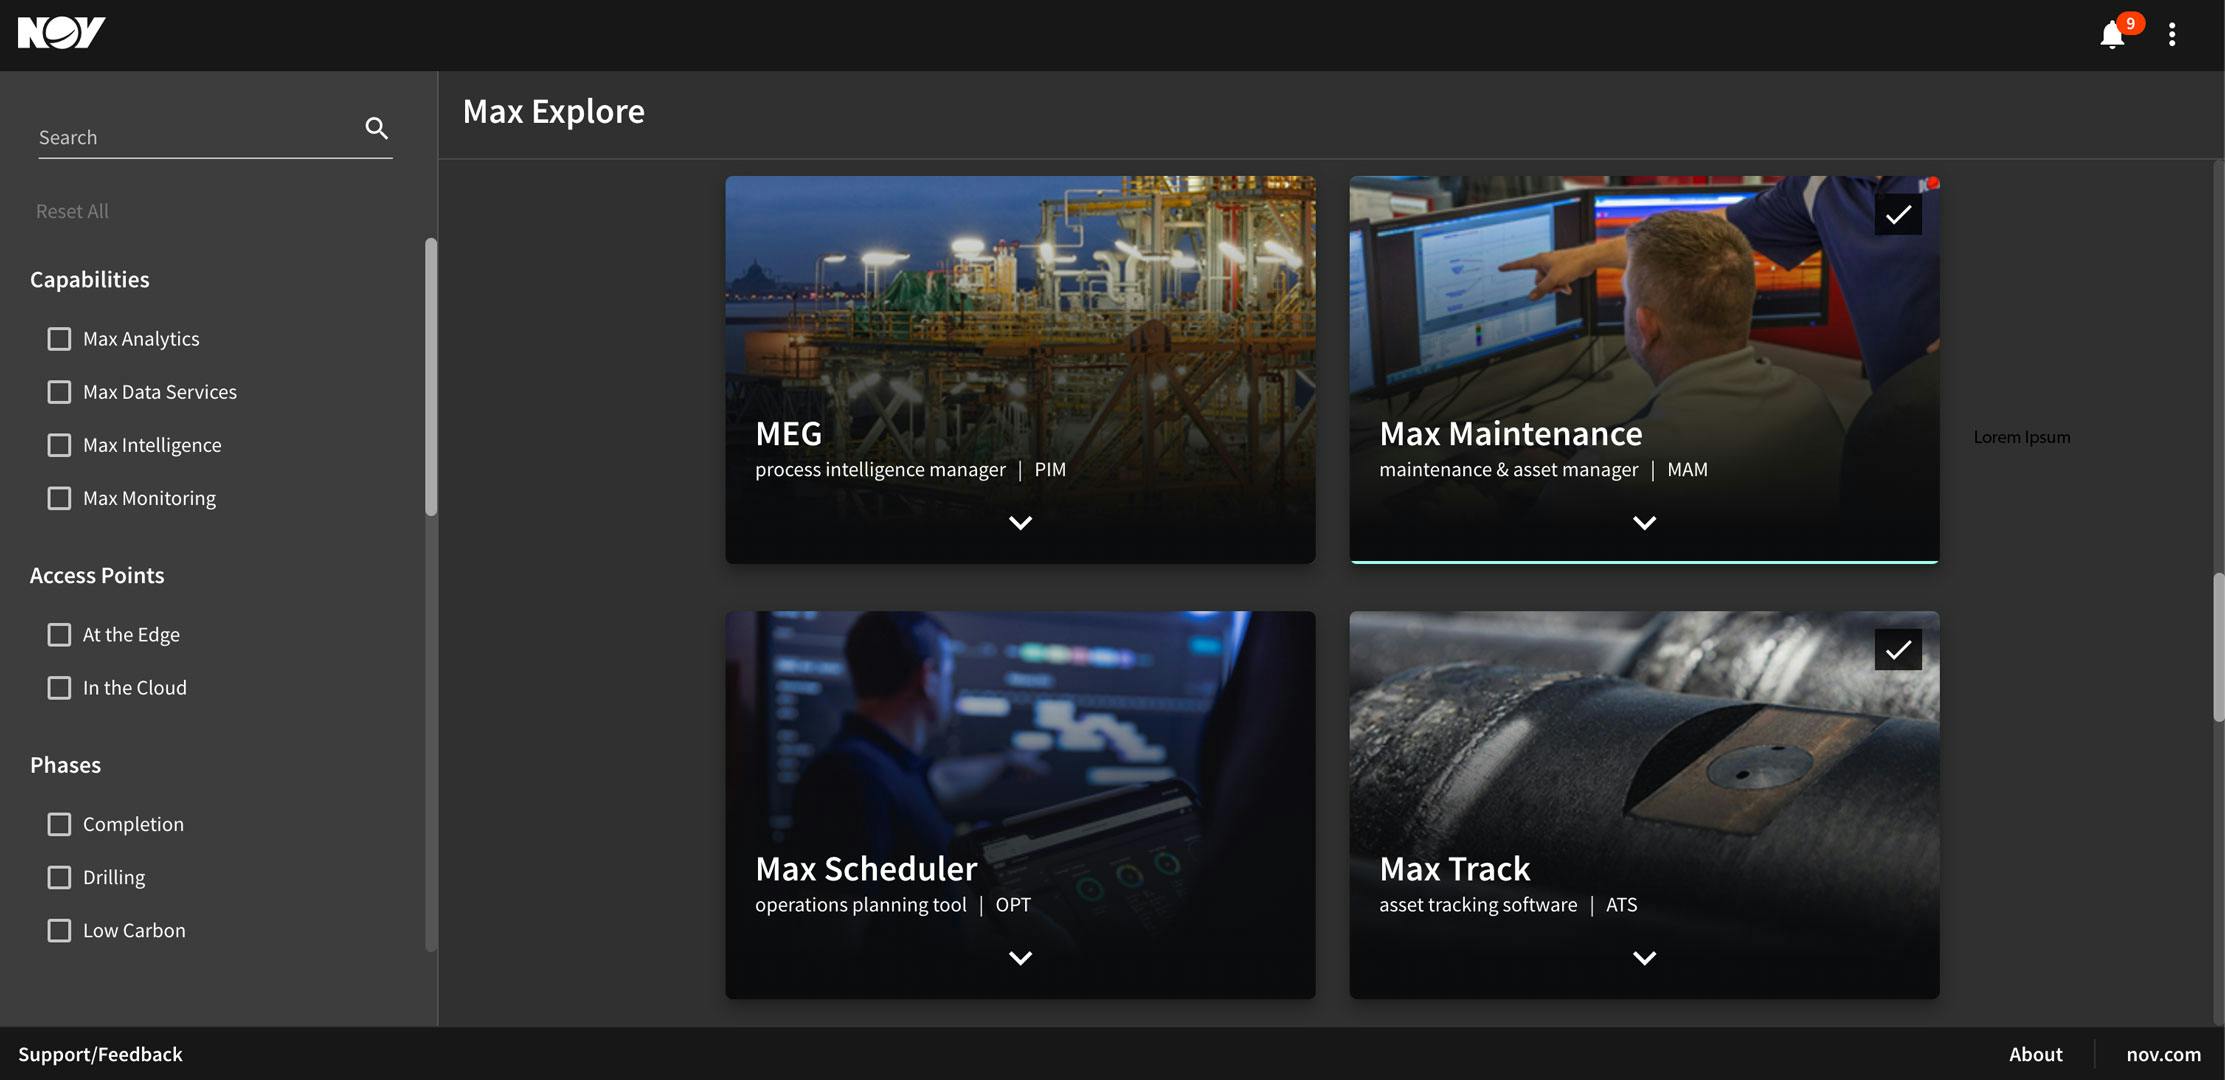Check the Max Analytics checkbox
The image size is (2225, 1080).
coord(59,339)
